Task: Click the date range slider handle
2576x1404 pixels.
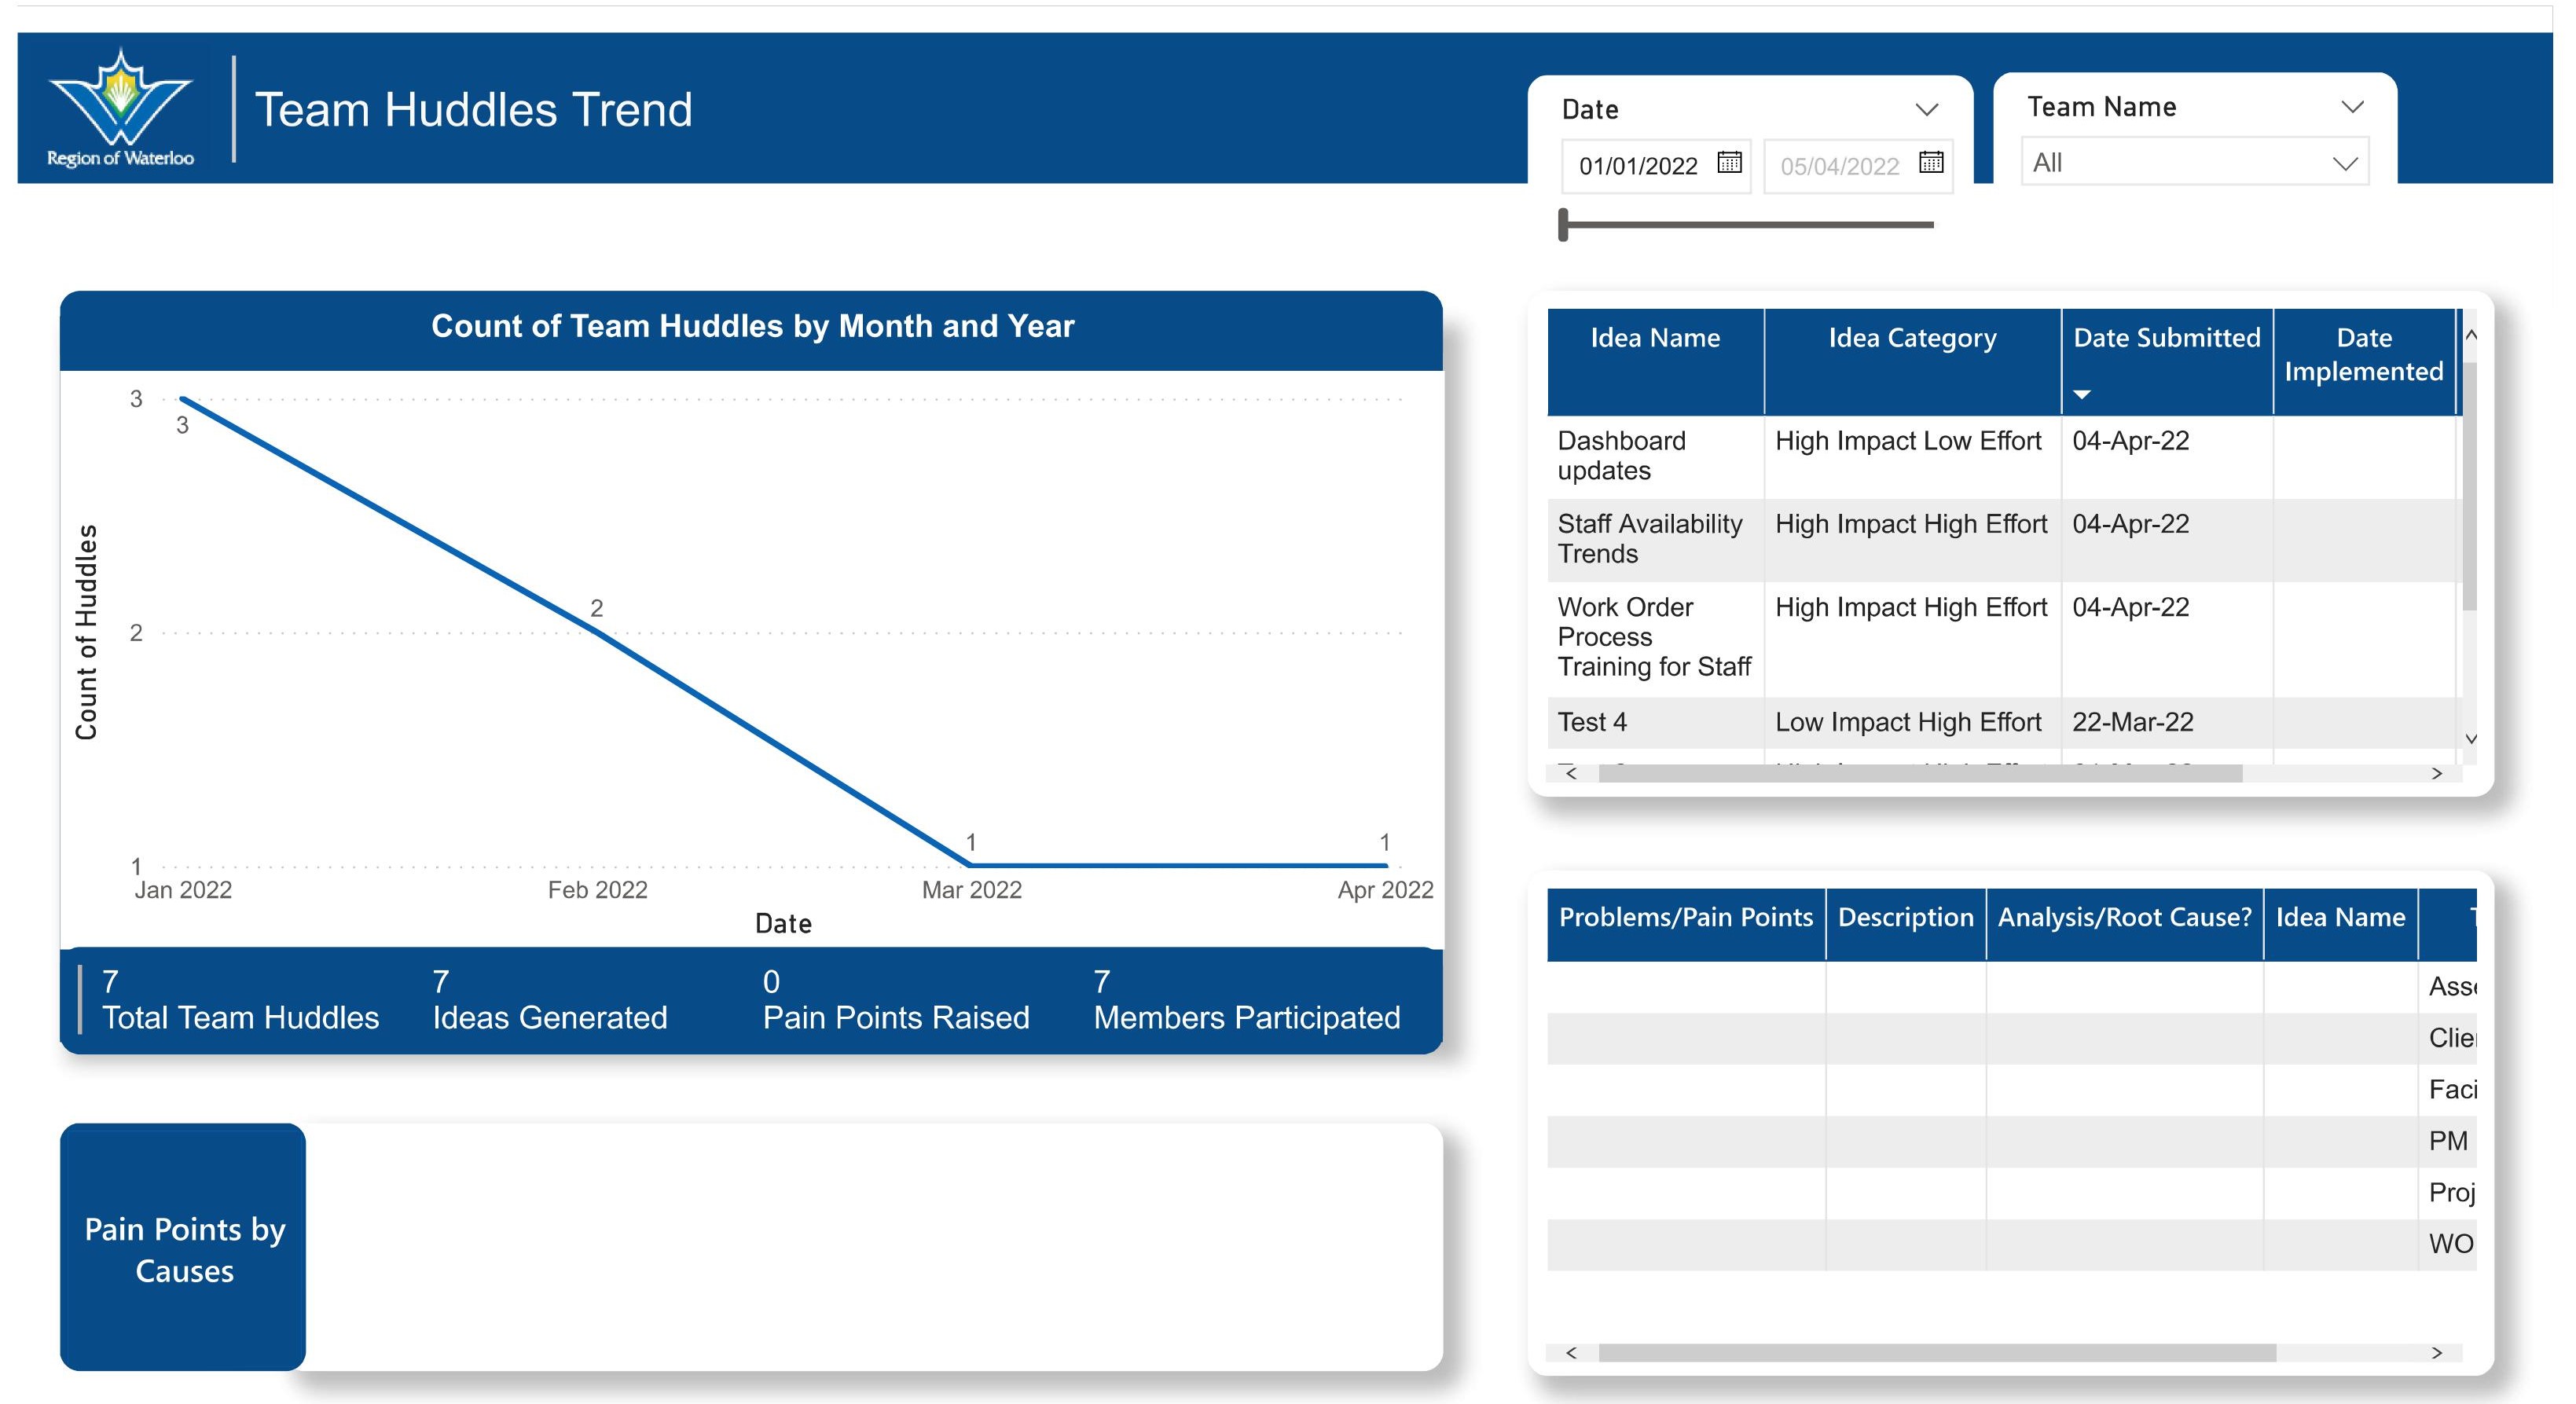Action: 1564,225
